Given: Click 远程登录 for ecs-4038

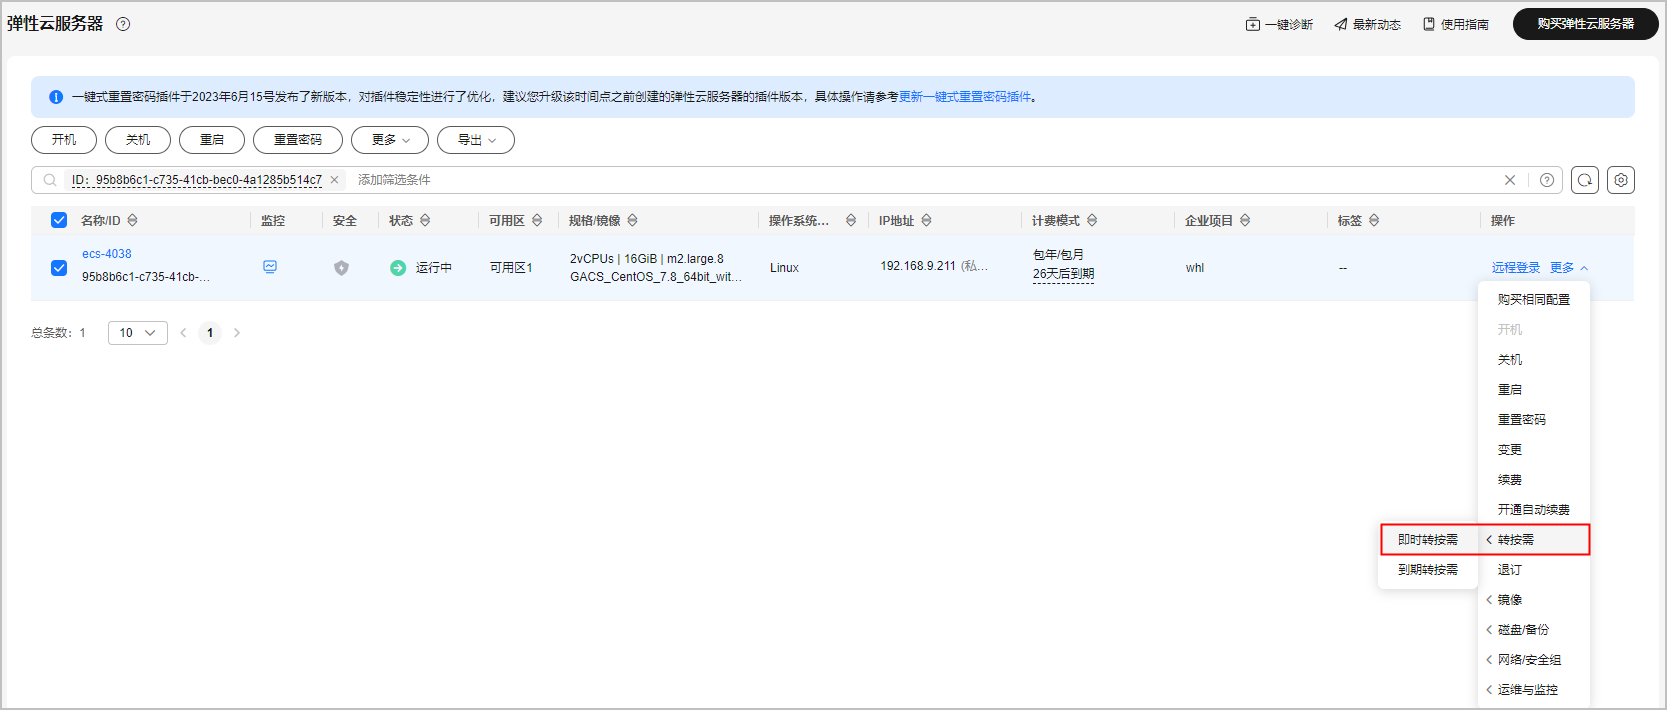Looking at the screenshot, I should [1516, 268].
